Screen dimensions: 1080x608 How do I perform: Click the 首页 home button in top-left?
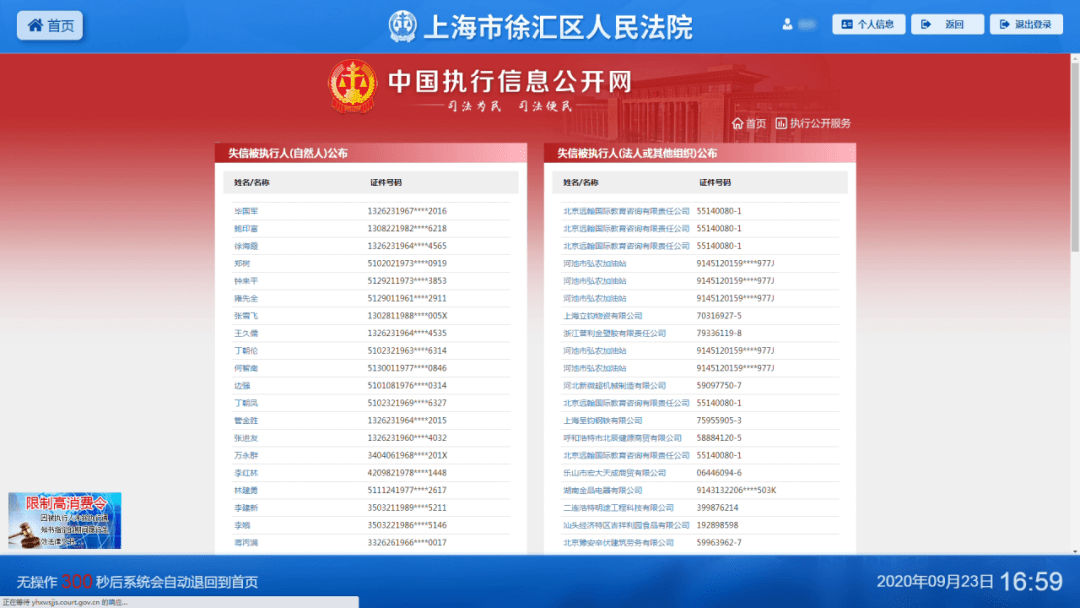[x=50, y=26]
